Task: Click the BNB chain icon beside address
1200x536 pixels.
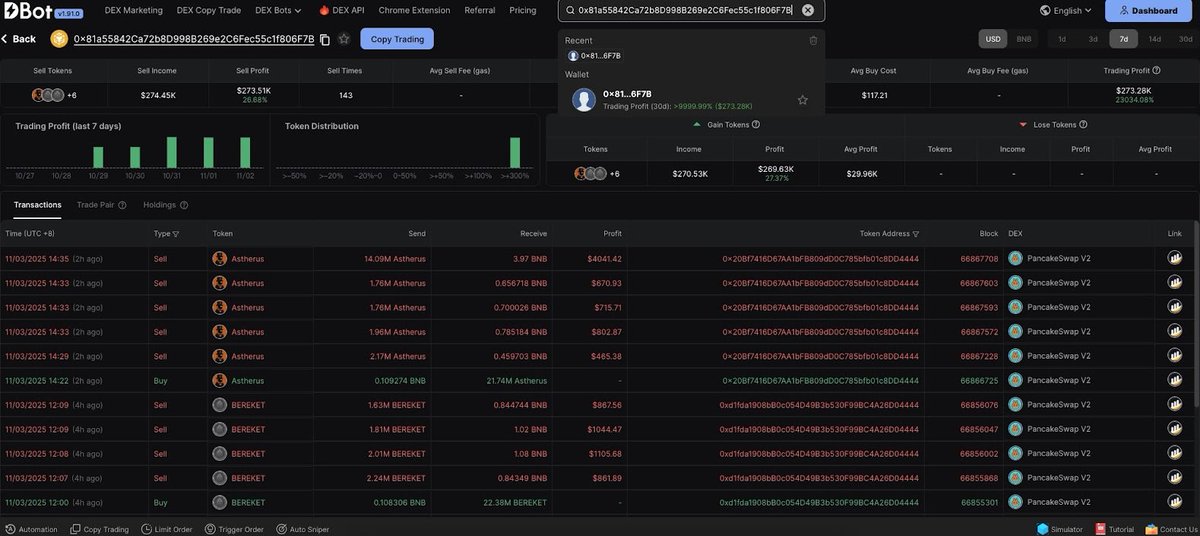Action: 59,39
